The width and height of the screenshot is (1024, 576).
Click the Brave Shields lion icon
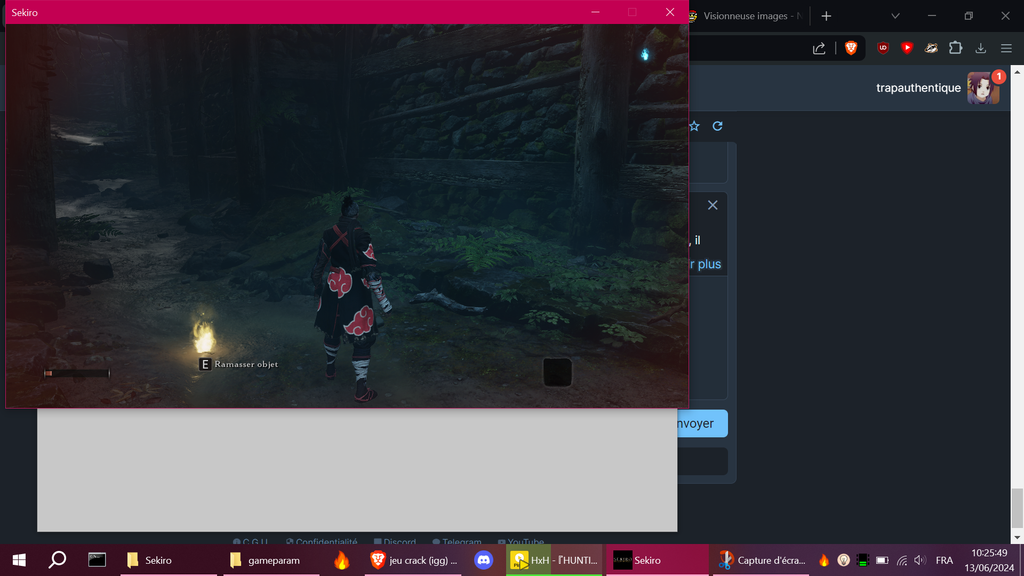851,48
